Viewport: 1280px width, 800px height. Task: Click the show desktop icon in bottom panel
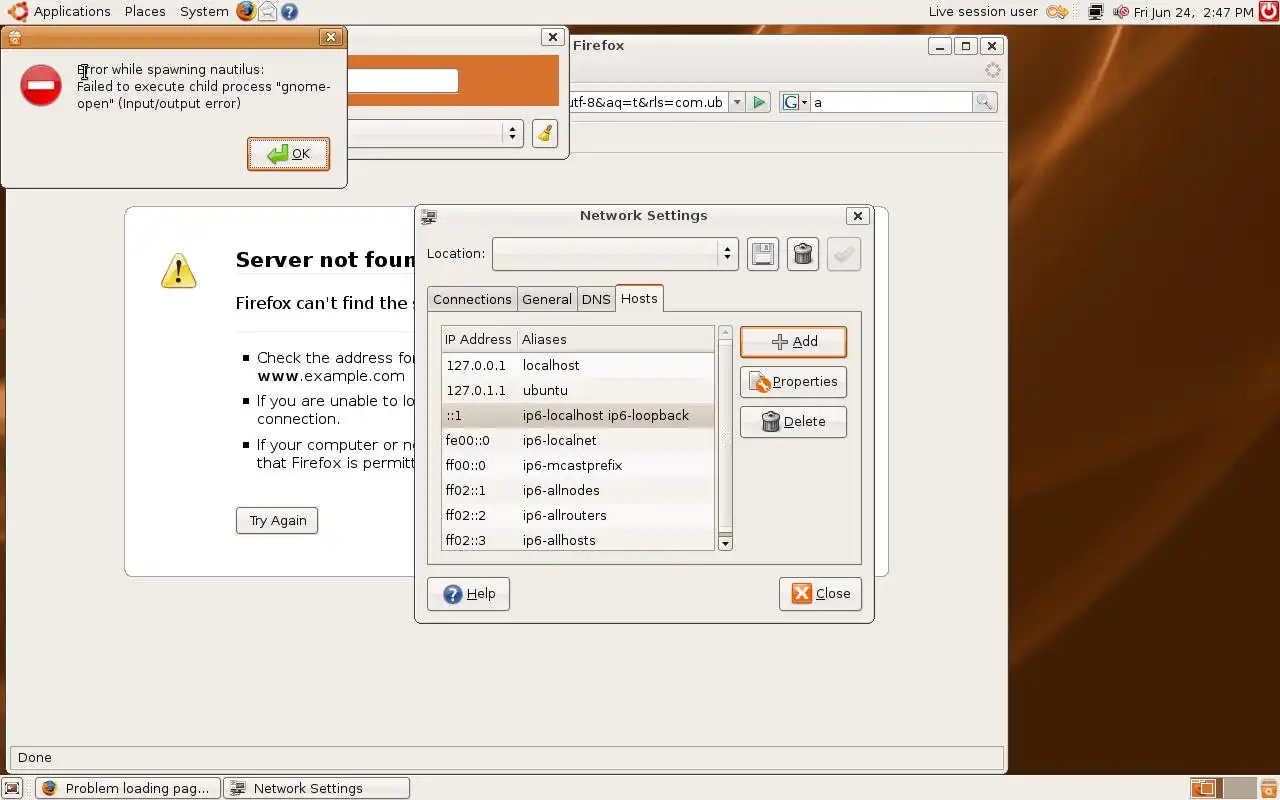tap(12, 788)
